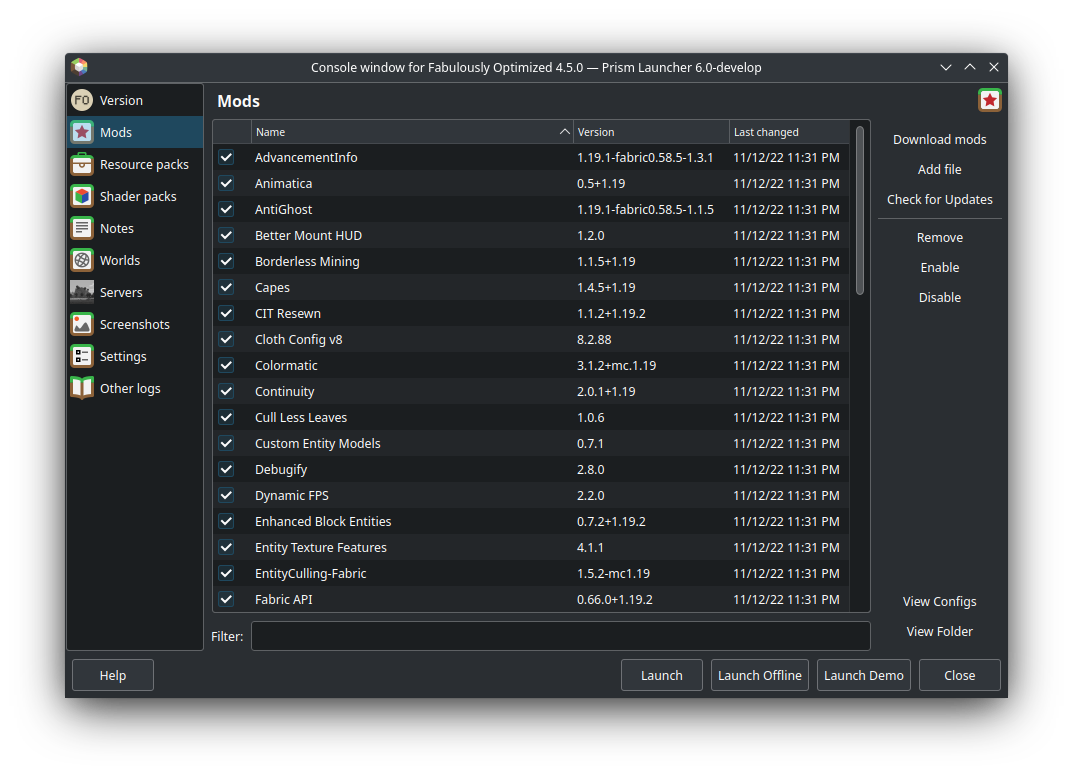Screen dimensions: 1073x775
Task: Uncheck the AdvancementInfo mod checkbox
Action: tap(227, 157)
